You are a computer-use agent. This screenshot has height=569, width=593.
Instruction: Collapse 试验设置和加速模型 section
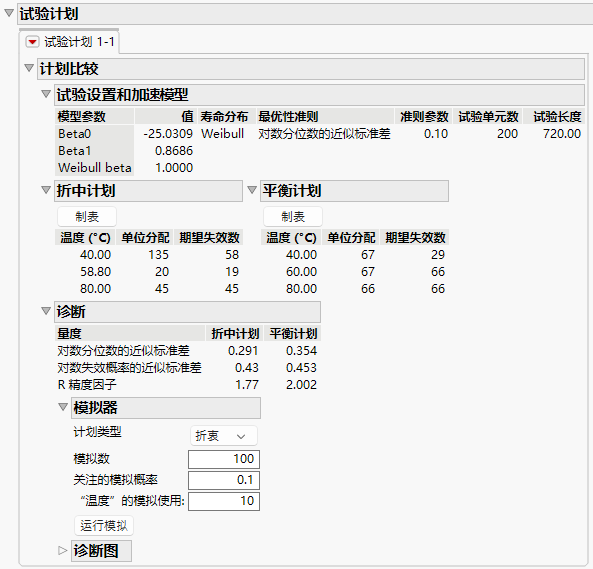(46, 94)
